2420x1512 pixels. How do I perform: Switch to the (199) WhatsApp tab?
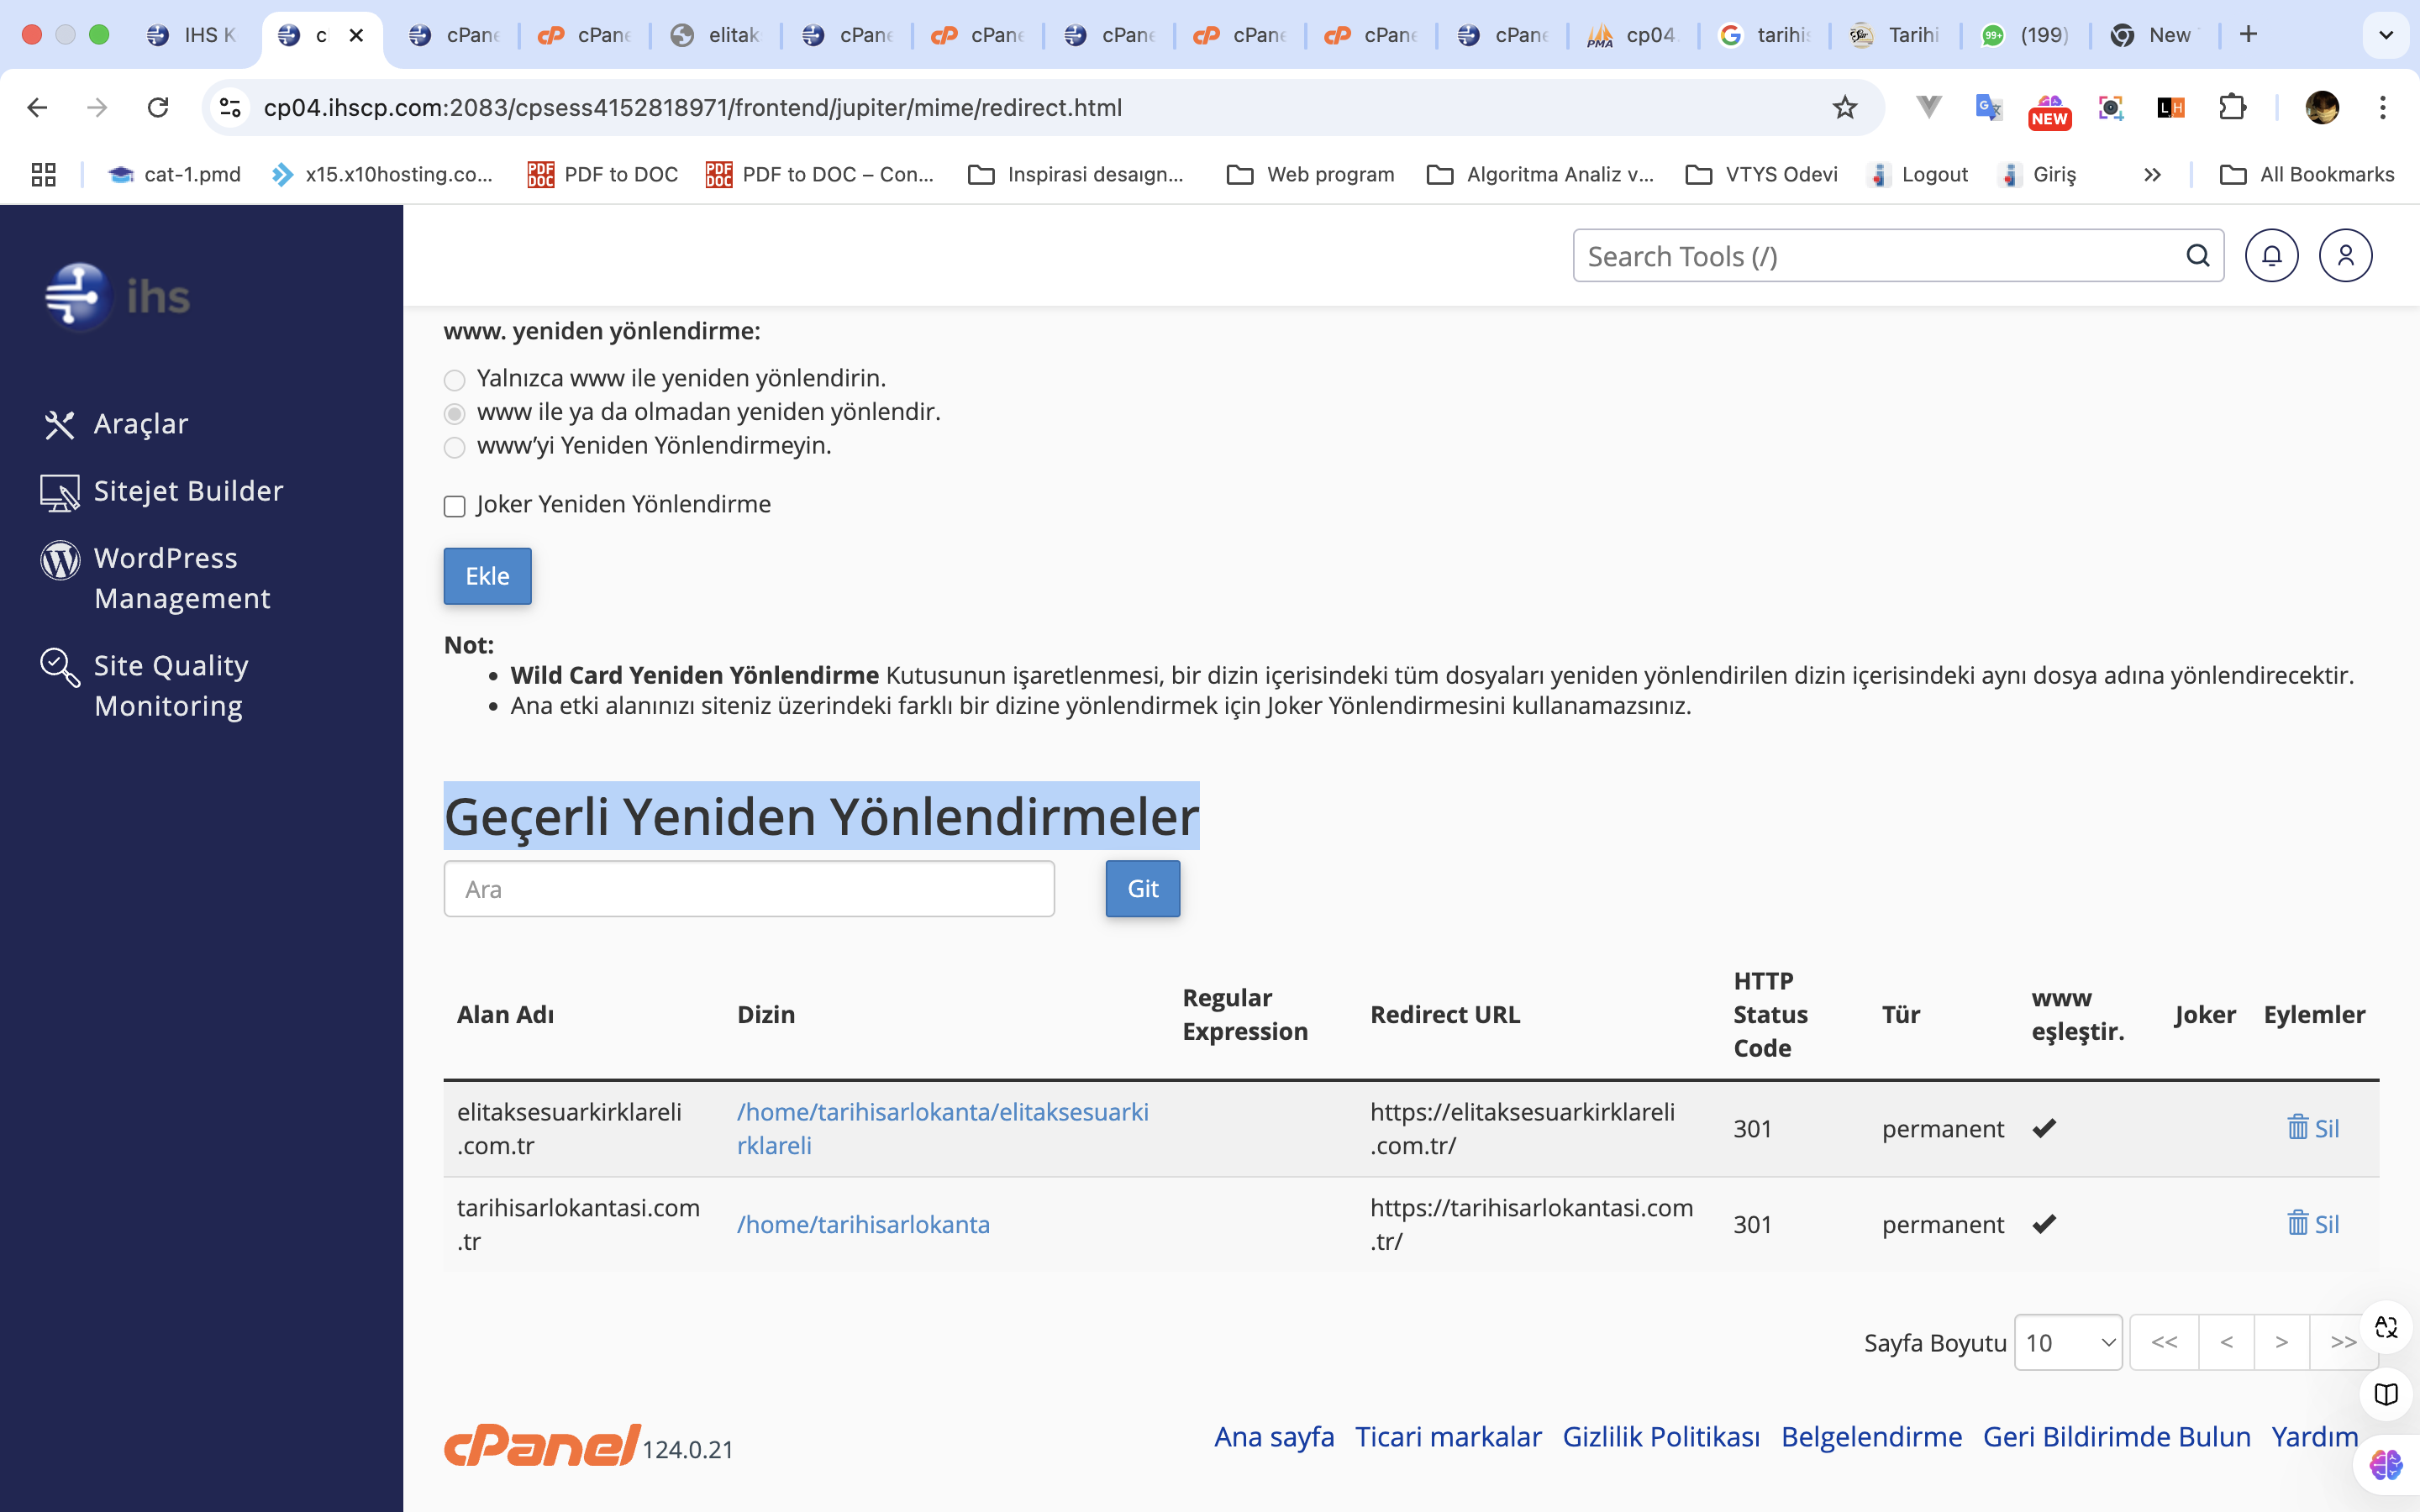pos(2027,35)
